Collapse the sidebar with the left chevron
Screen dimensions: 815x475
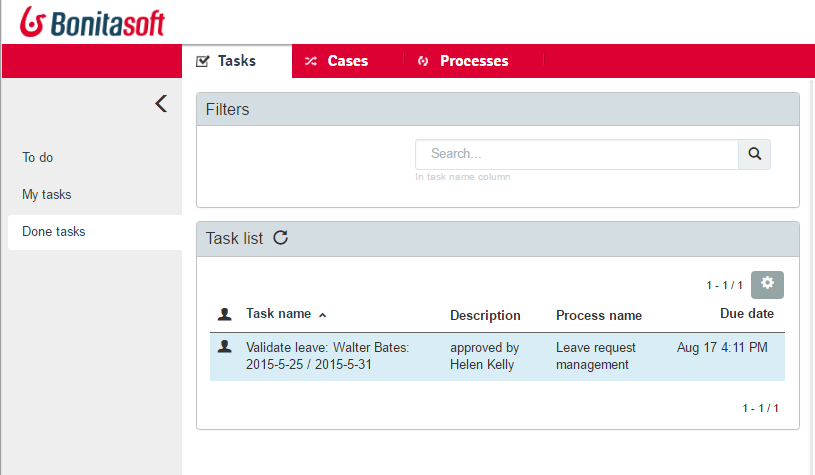[x=161, y=103]
